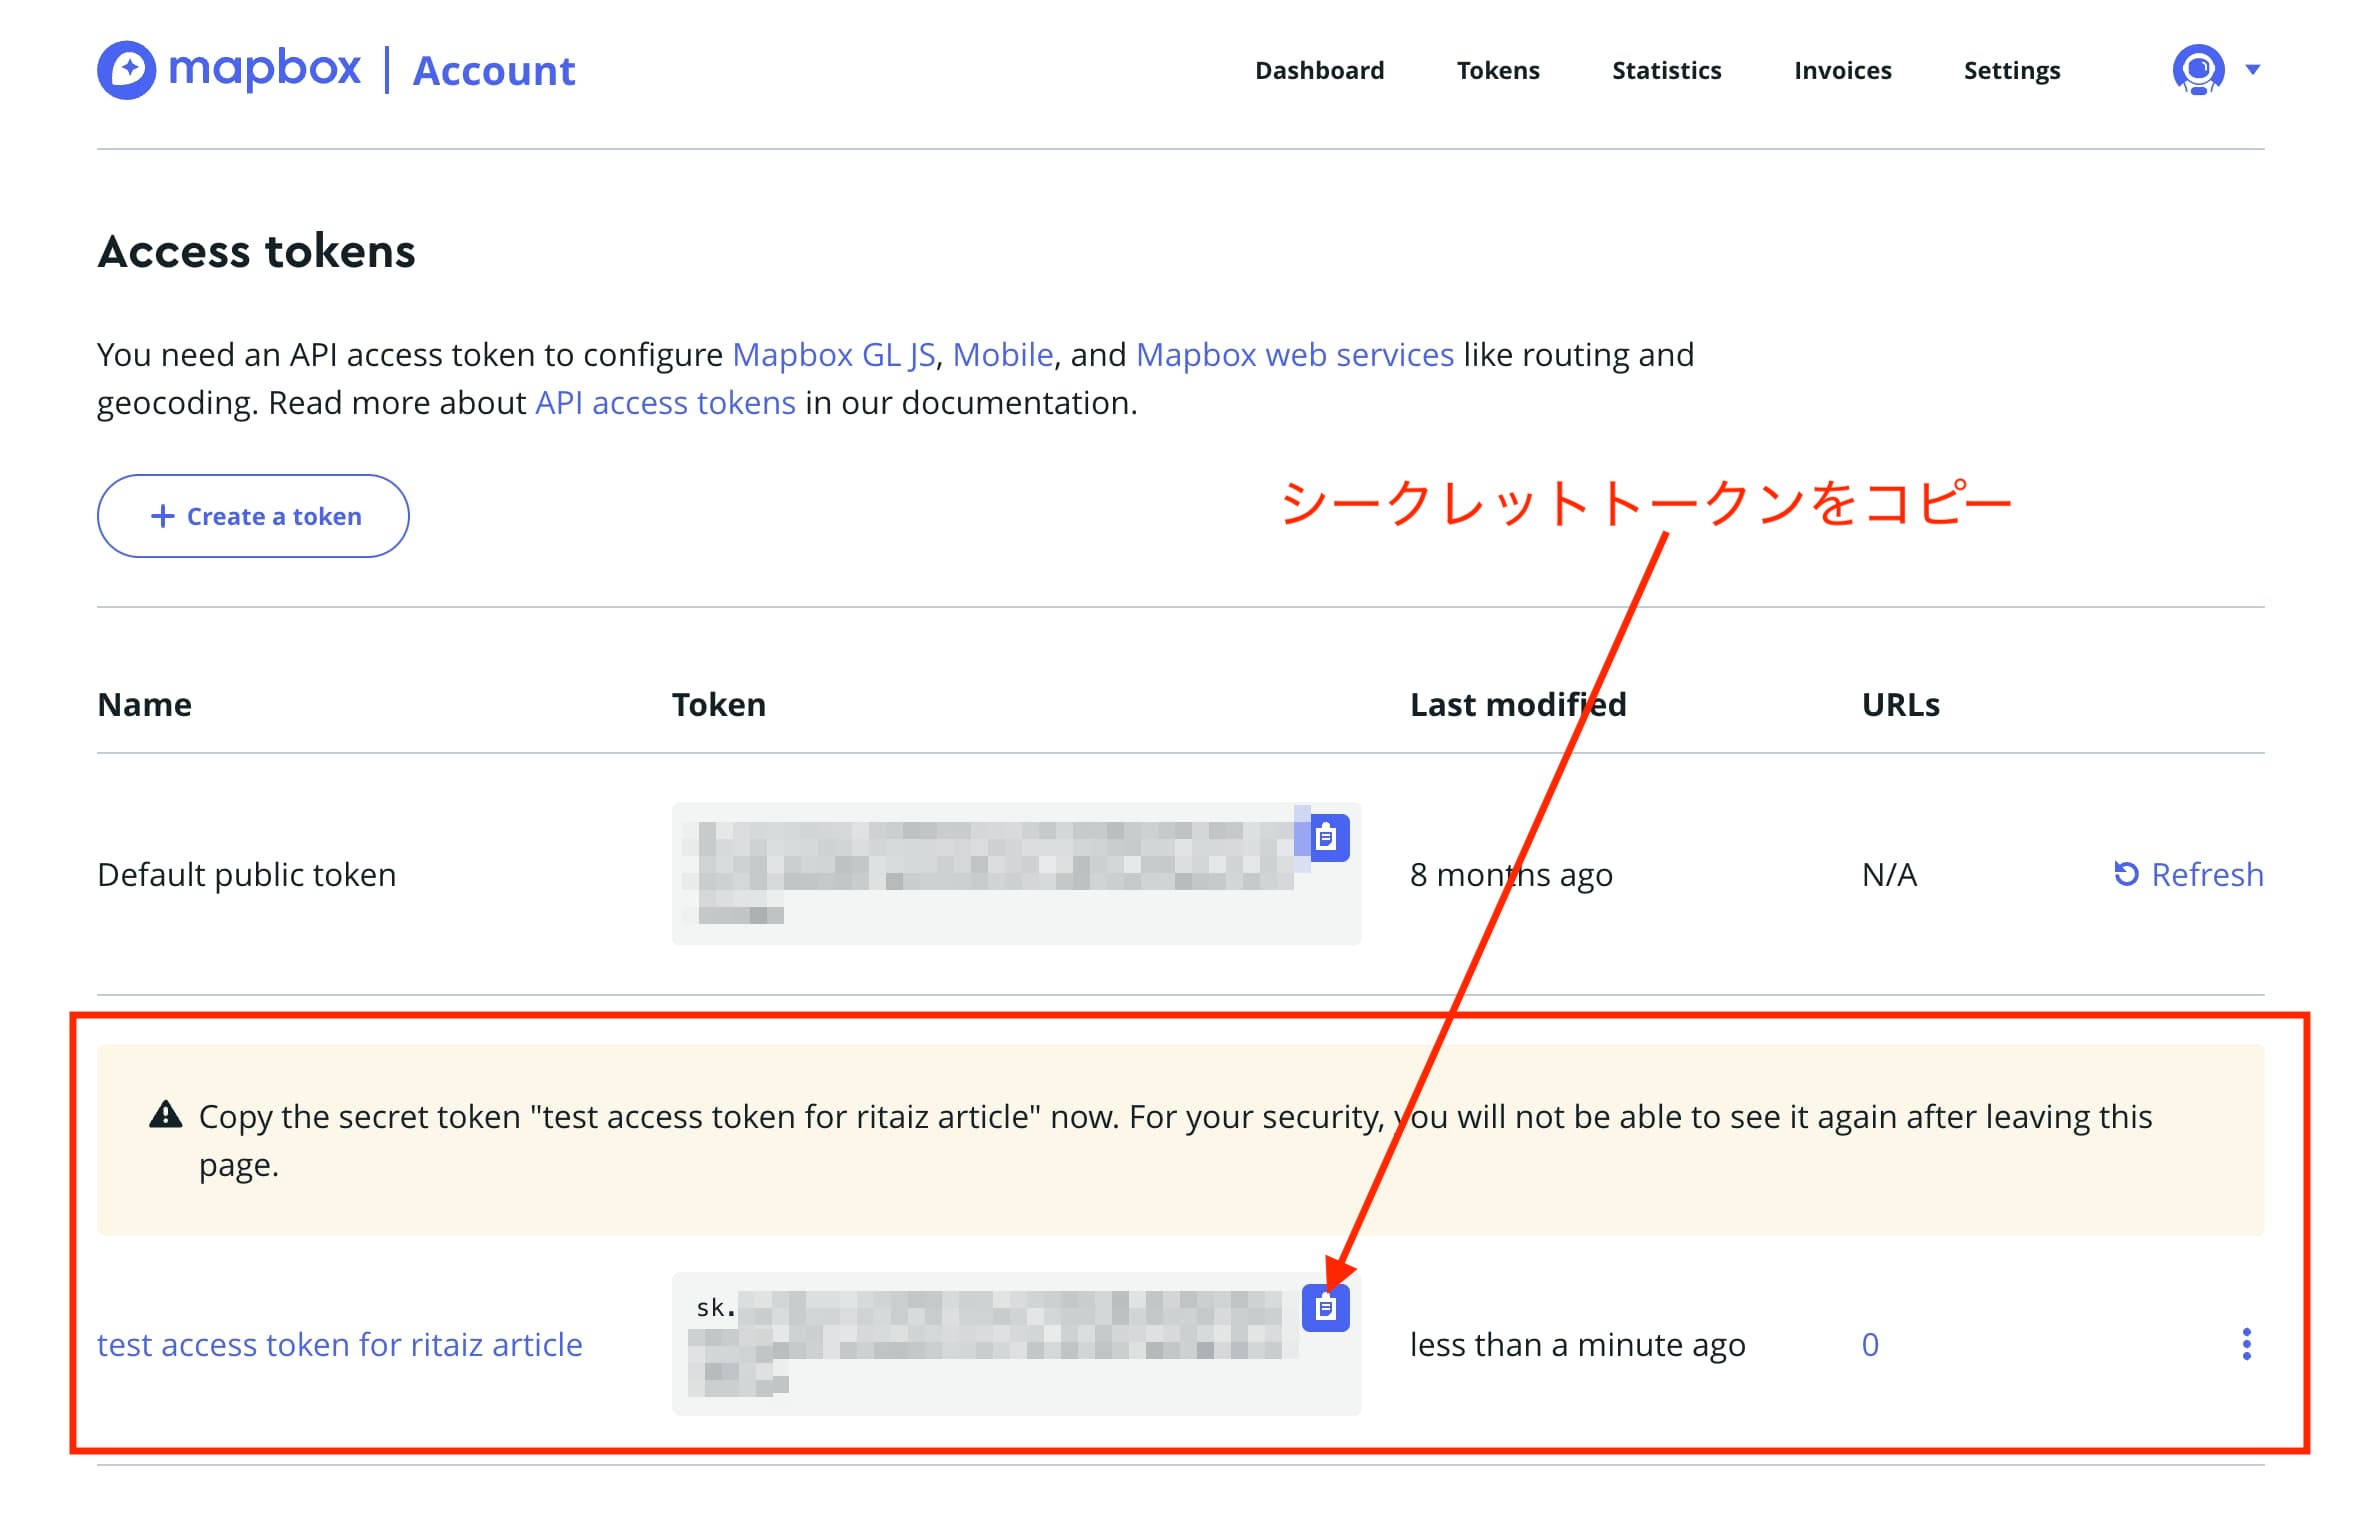This screenshot has height=1514, width=2366.
Task: Go to the Statistics page
Action: click(x=1665, y=70)
